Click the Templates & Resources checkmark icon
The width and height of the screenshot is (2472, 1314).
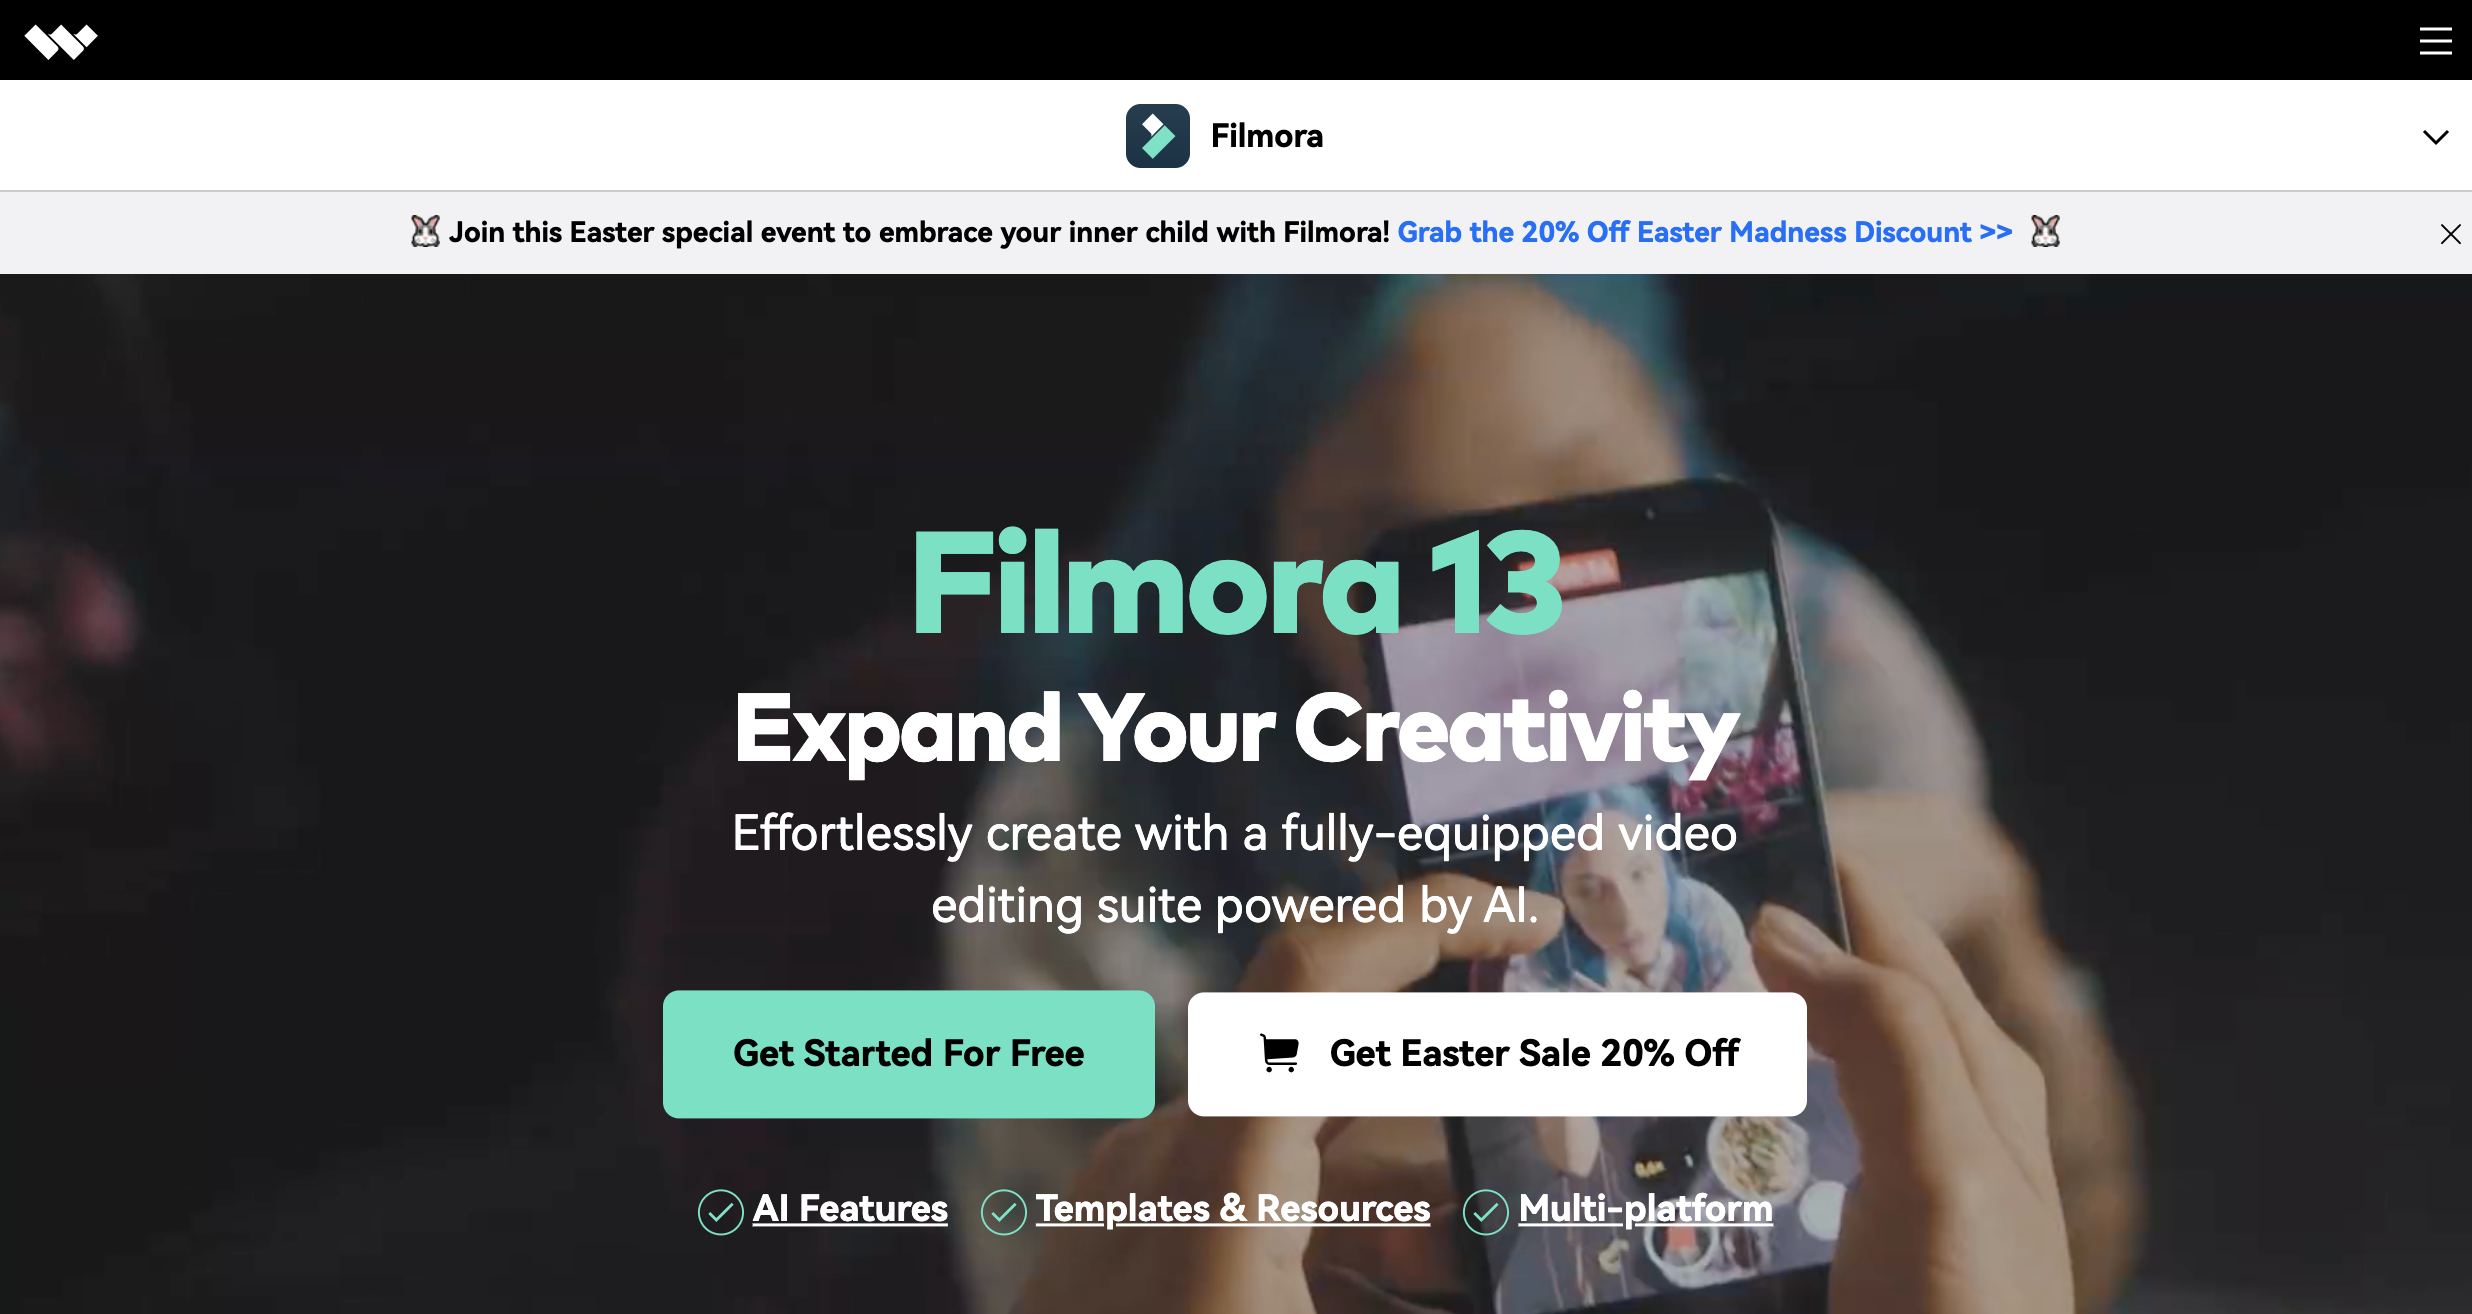pos(999,1209)
